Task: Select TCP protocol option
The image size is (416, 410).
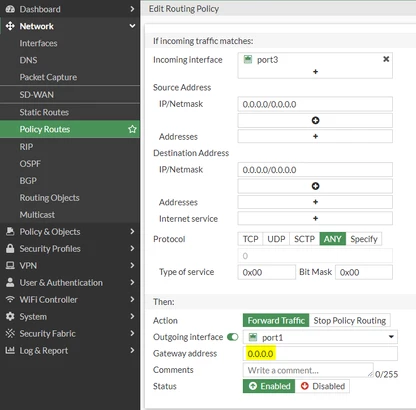Action: [x=250, y=239]
